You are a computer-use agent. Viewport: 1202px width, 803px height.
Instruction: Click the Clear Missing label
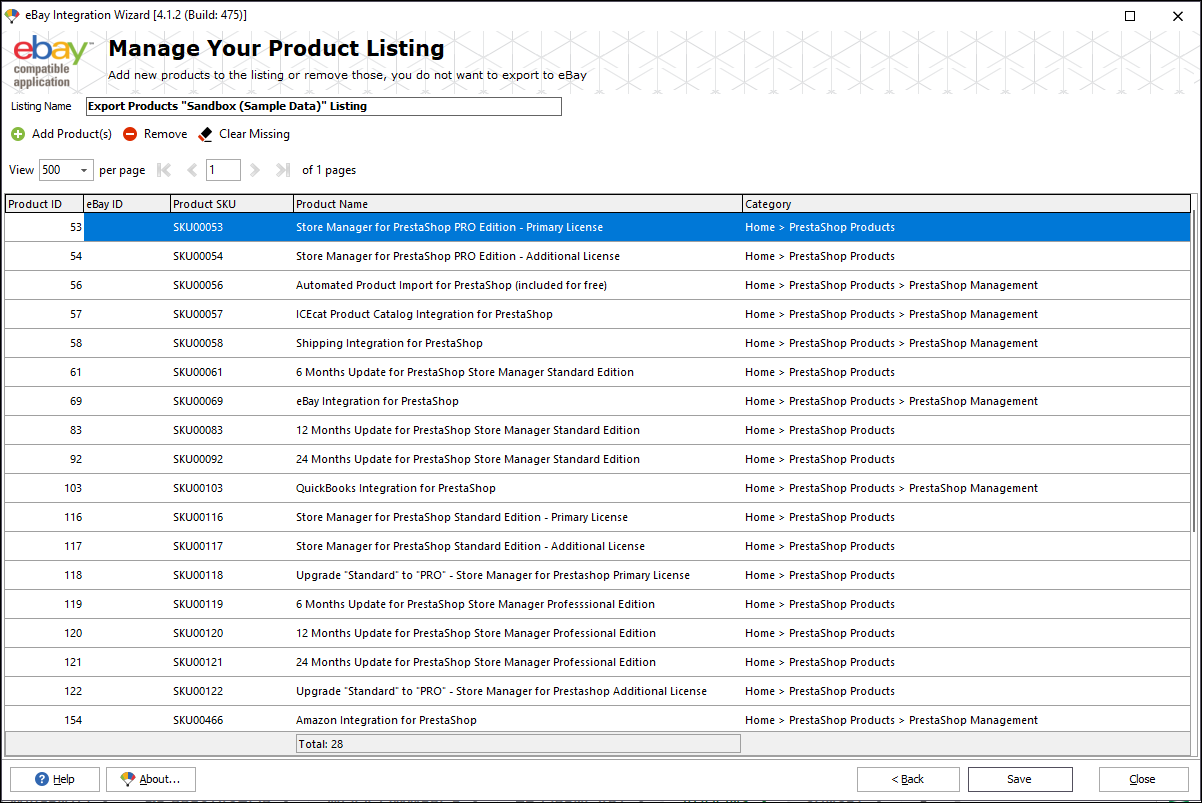point(254,134)
